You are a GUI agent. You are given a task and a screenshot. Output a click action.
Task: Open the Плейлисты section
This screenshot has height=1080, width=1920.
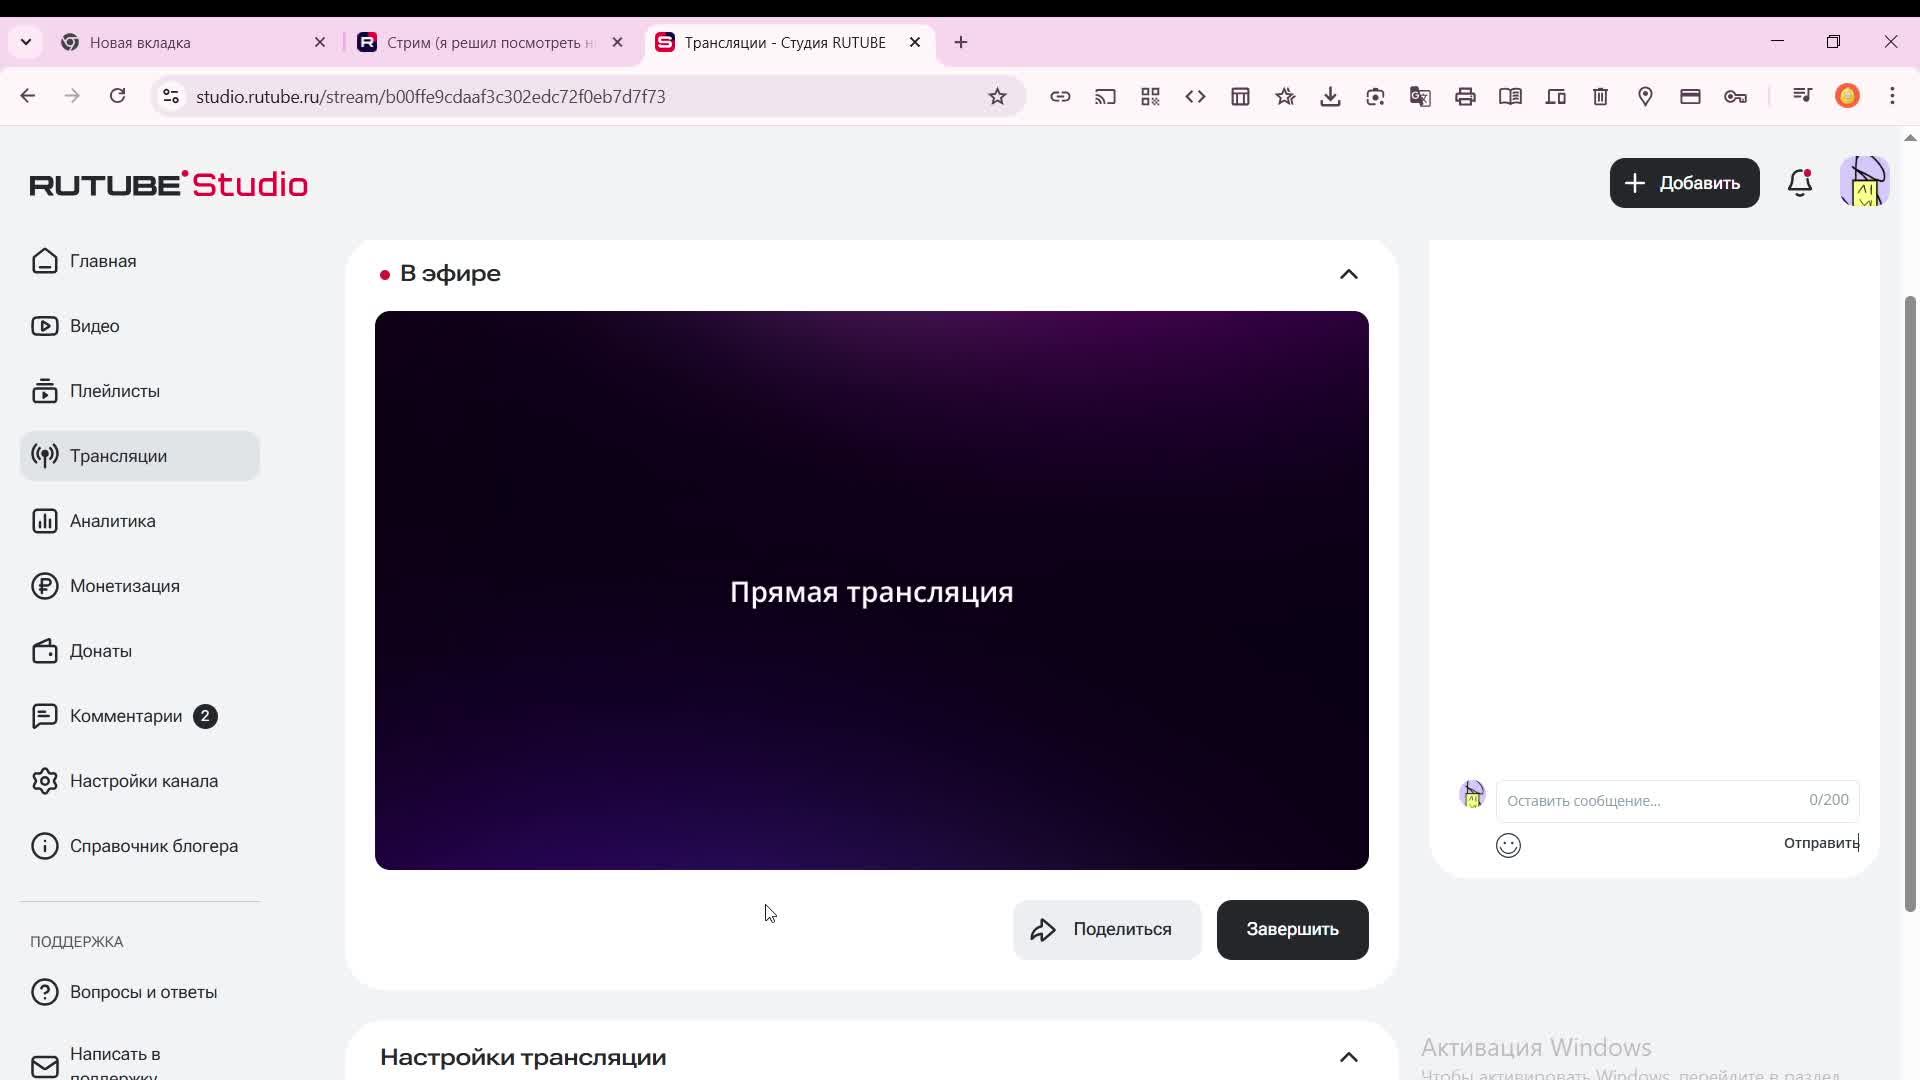114,391
